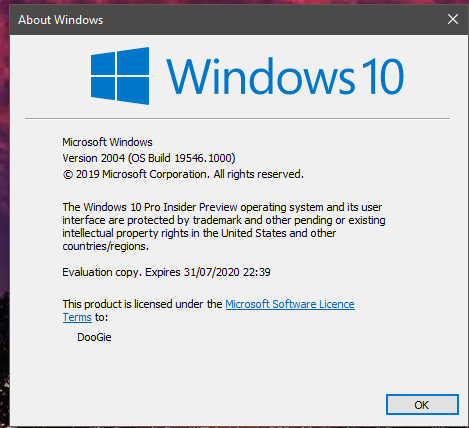Viewport: 469px width, 428px height.
Task: Click the blue Windows logo icon
Action: tap(120, 76)
